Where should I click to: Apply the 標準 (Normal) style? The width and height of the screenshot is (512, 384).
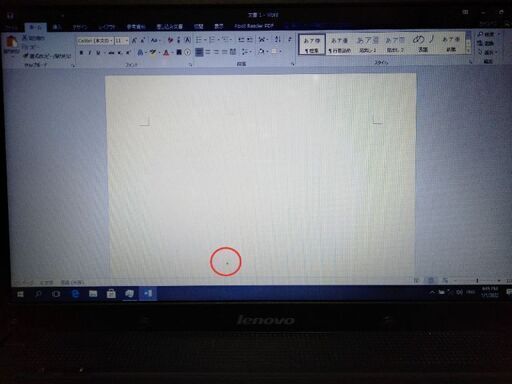(x=312, y=44)
